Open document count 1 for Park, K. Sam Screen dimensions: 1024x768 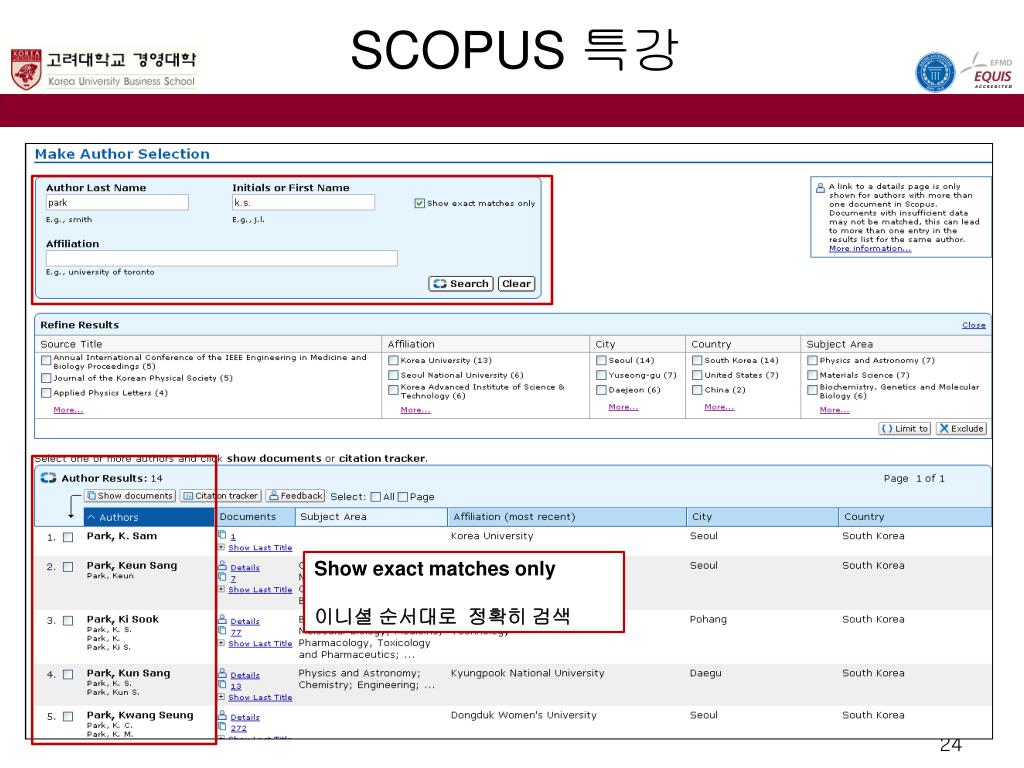[233, 537]
